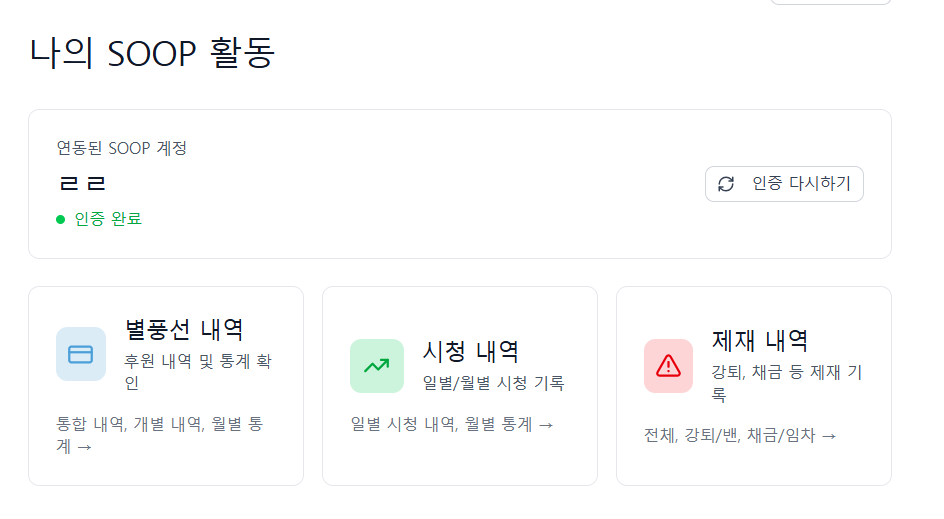Click the 연동된 SOOP 계정 label
The height and width of the screenshot is (519, 944).
122,149
